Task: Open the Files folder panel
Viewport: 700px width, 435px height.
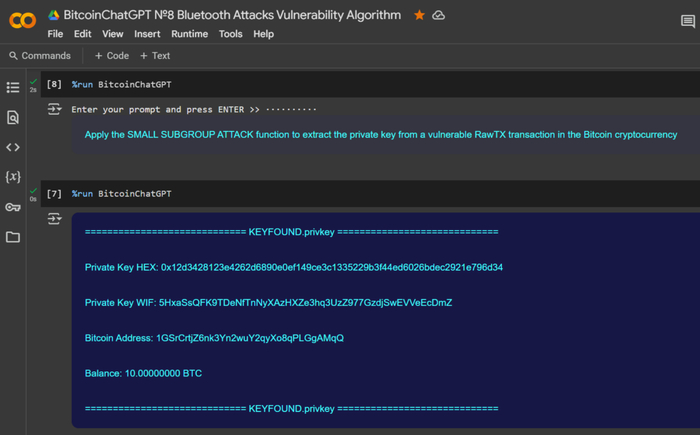Action: [13, 237]
